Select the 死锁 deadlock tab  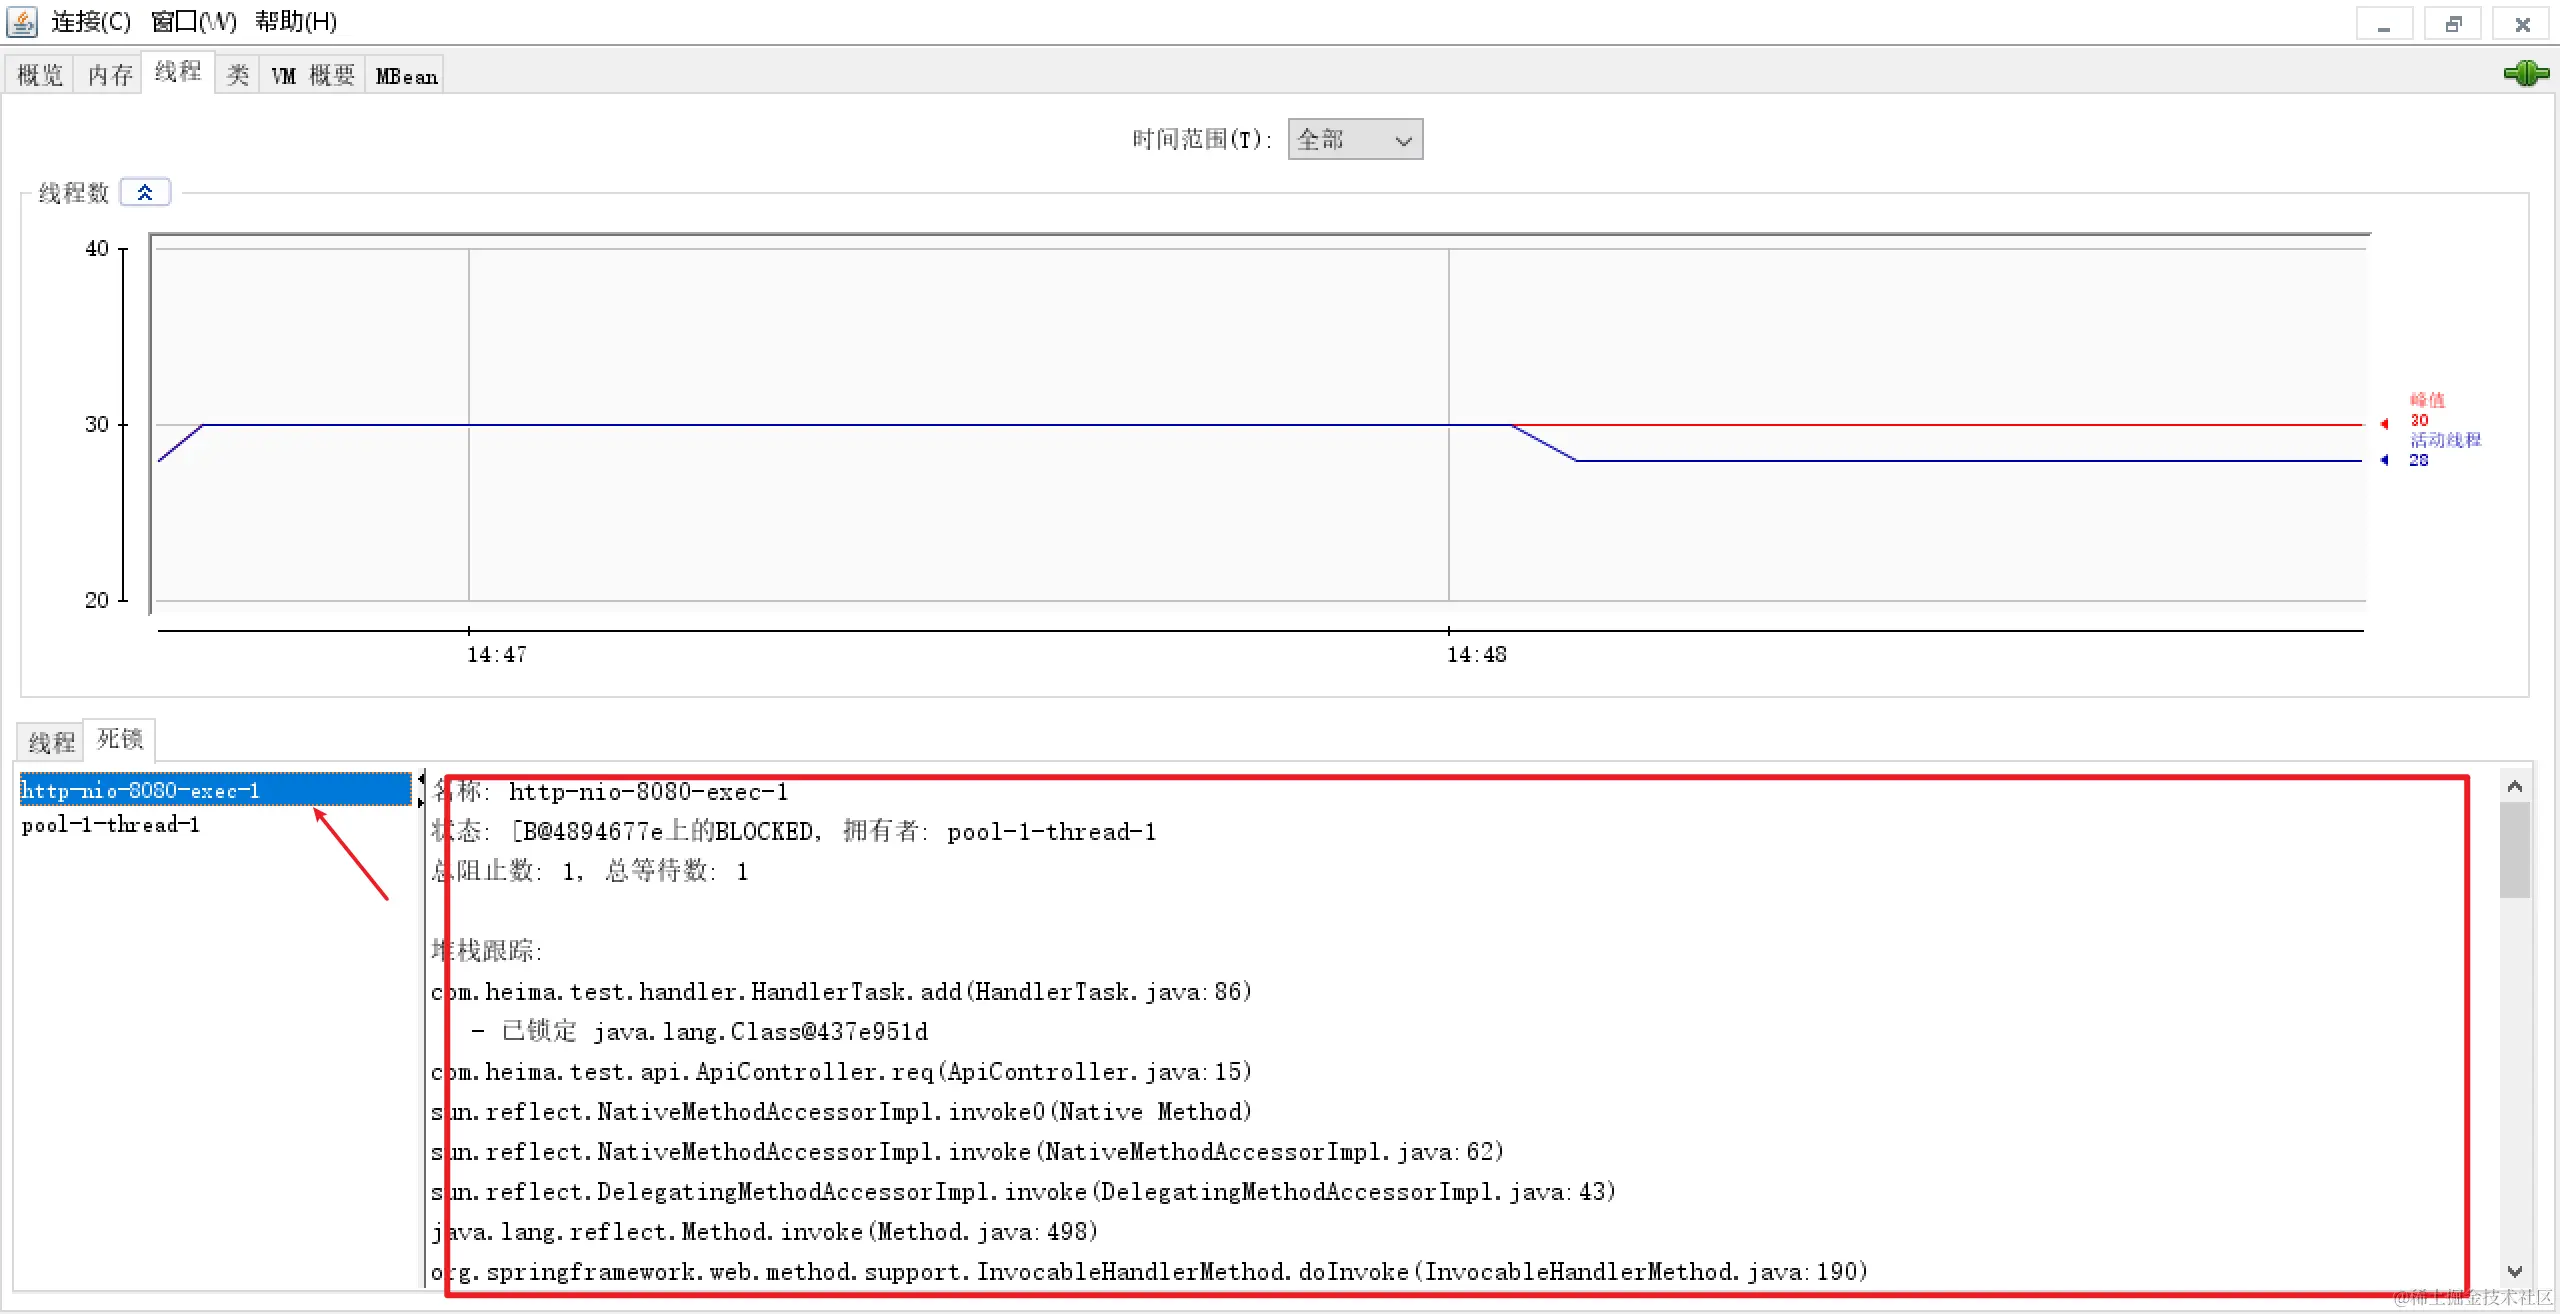120,739
